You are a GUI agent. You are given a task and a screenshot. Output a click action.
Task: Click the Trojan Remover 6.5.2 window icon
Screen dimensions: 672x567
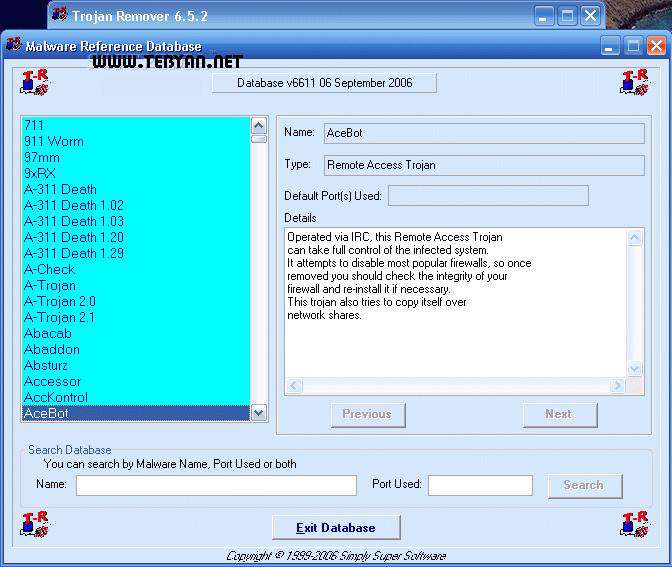59,14
